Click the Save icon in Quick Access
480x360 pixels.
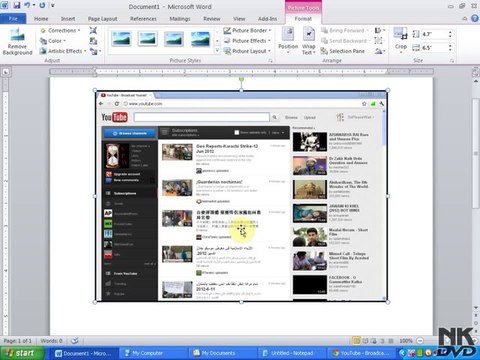pos(17,5)
